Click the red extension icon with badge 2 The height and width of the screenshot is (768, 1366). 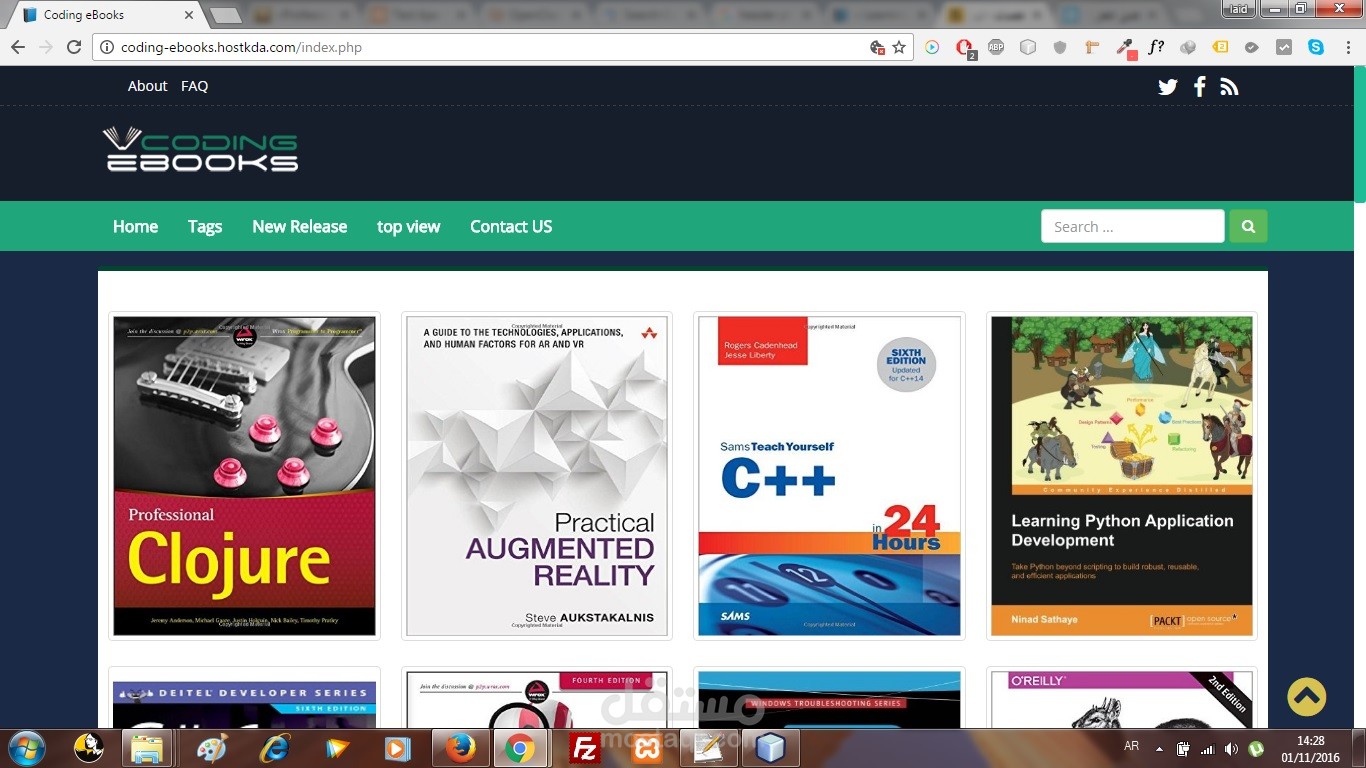(x=964, y=48)
